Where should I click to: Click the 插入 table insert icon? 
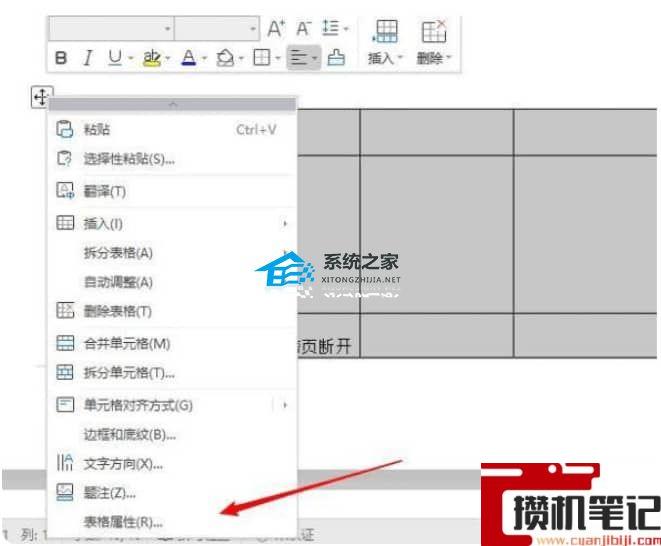click(385, 31)
